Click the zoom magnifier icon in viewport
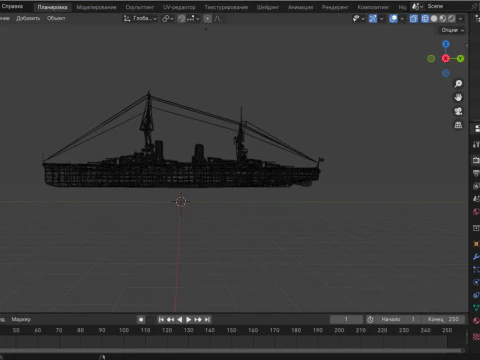 coord(458,83)
